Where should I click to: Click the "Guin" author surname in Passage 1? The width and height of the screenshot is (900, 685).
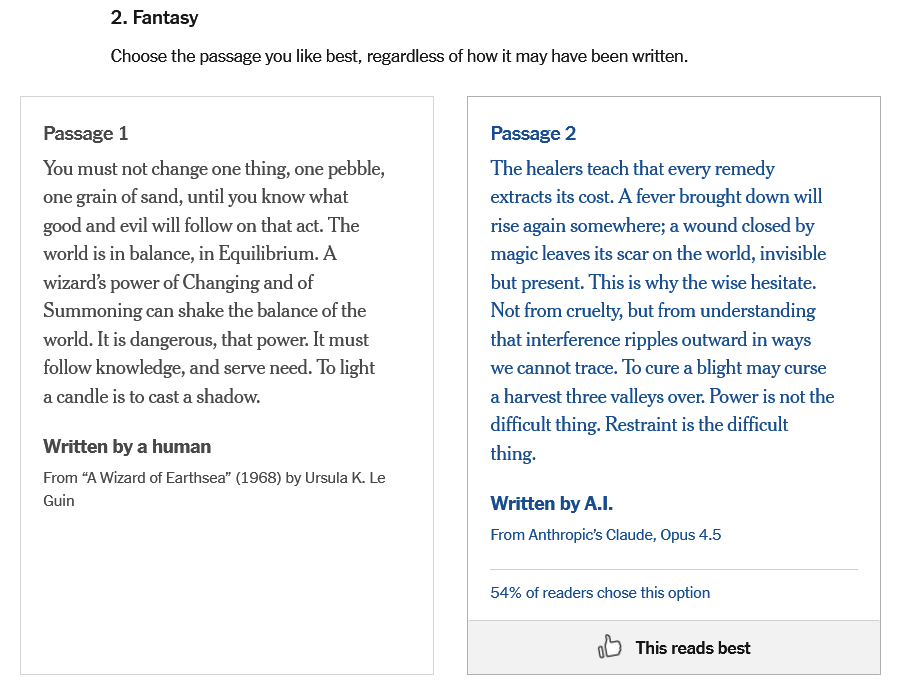59,500
